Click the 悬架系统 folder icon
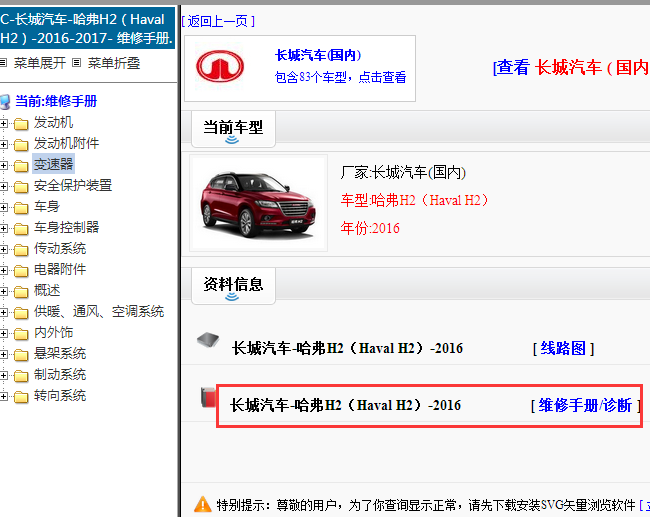This screenshot has width=650, height=517. [x=21, y=355]
